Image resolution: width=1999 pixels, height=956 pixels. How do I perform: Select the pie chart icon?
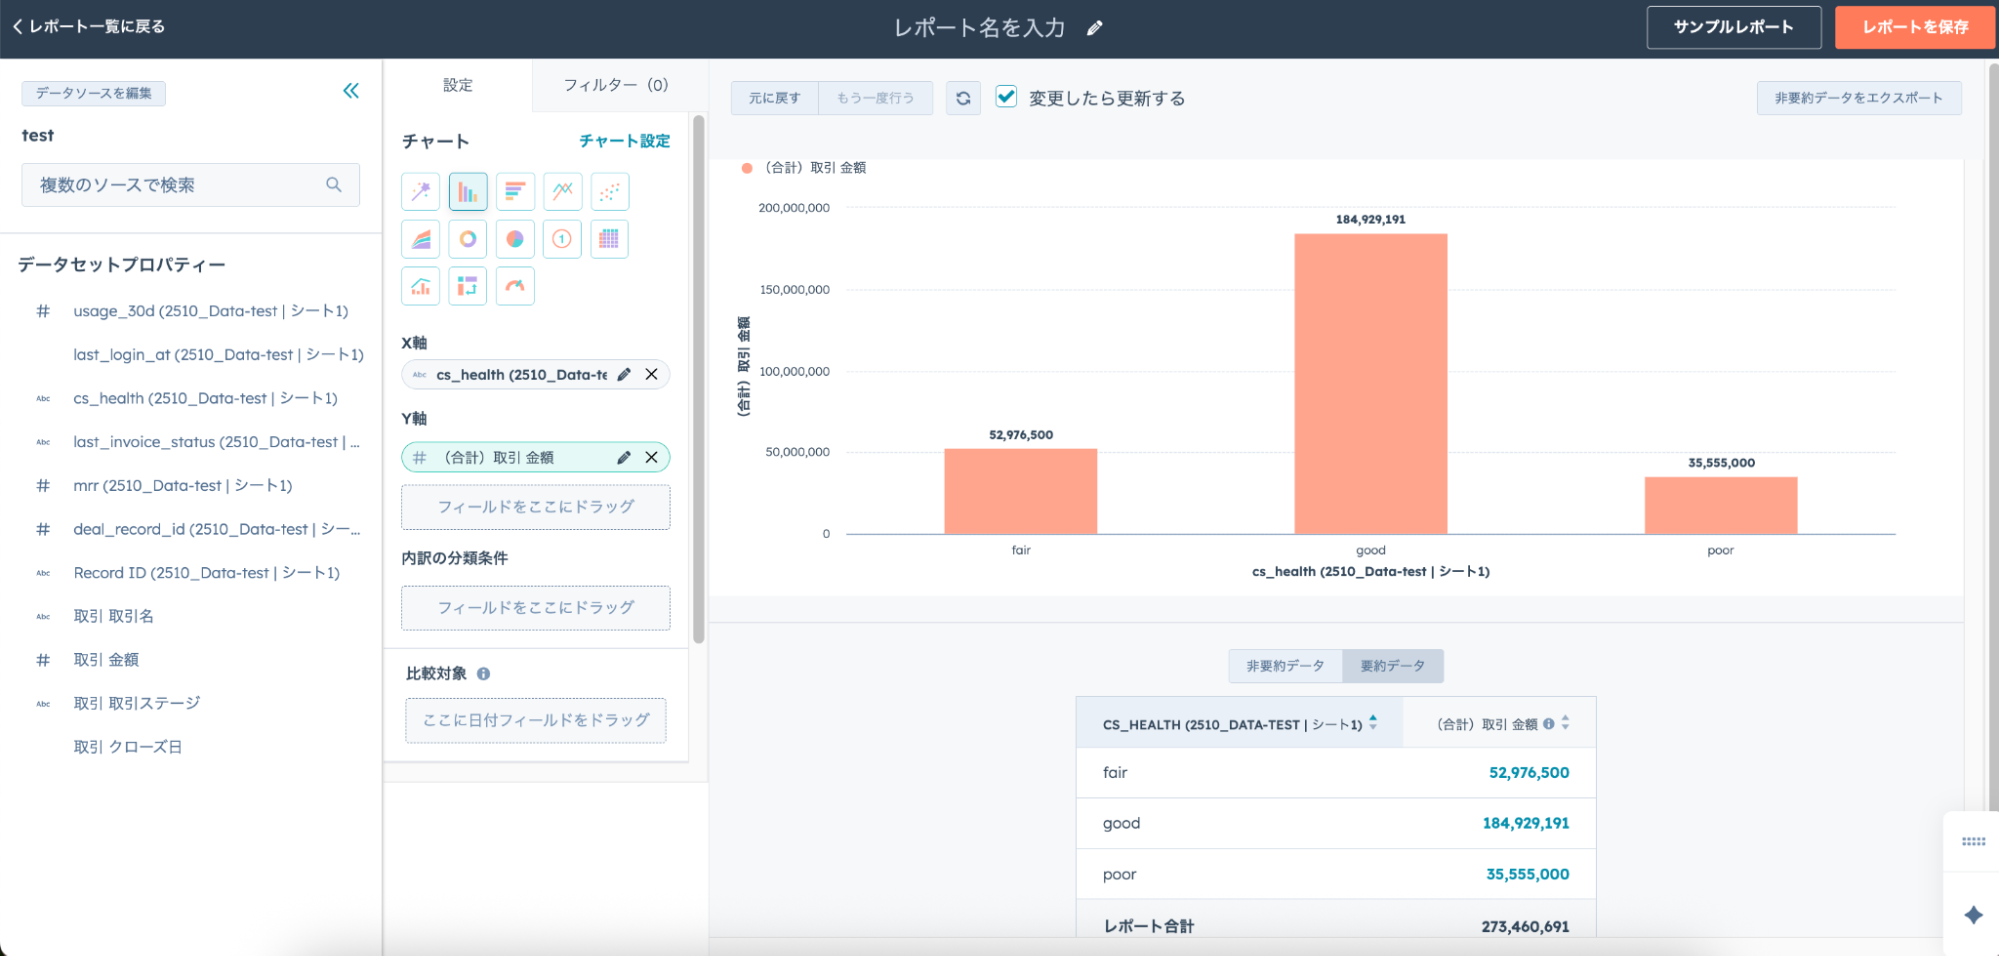(515, 239)
